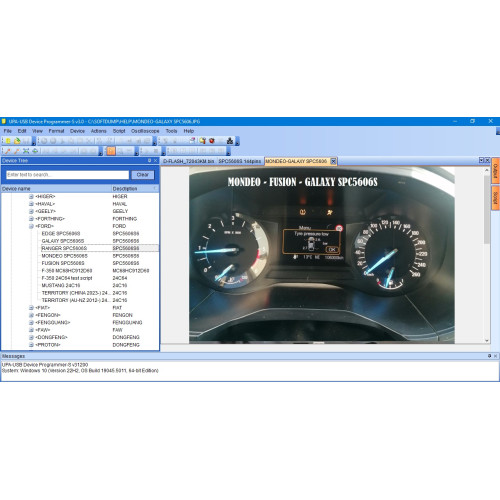500x500 pixels.
Task: Sort by the Device name column header
Action: tap(56, 189)
